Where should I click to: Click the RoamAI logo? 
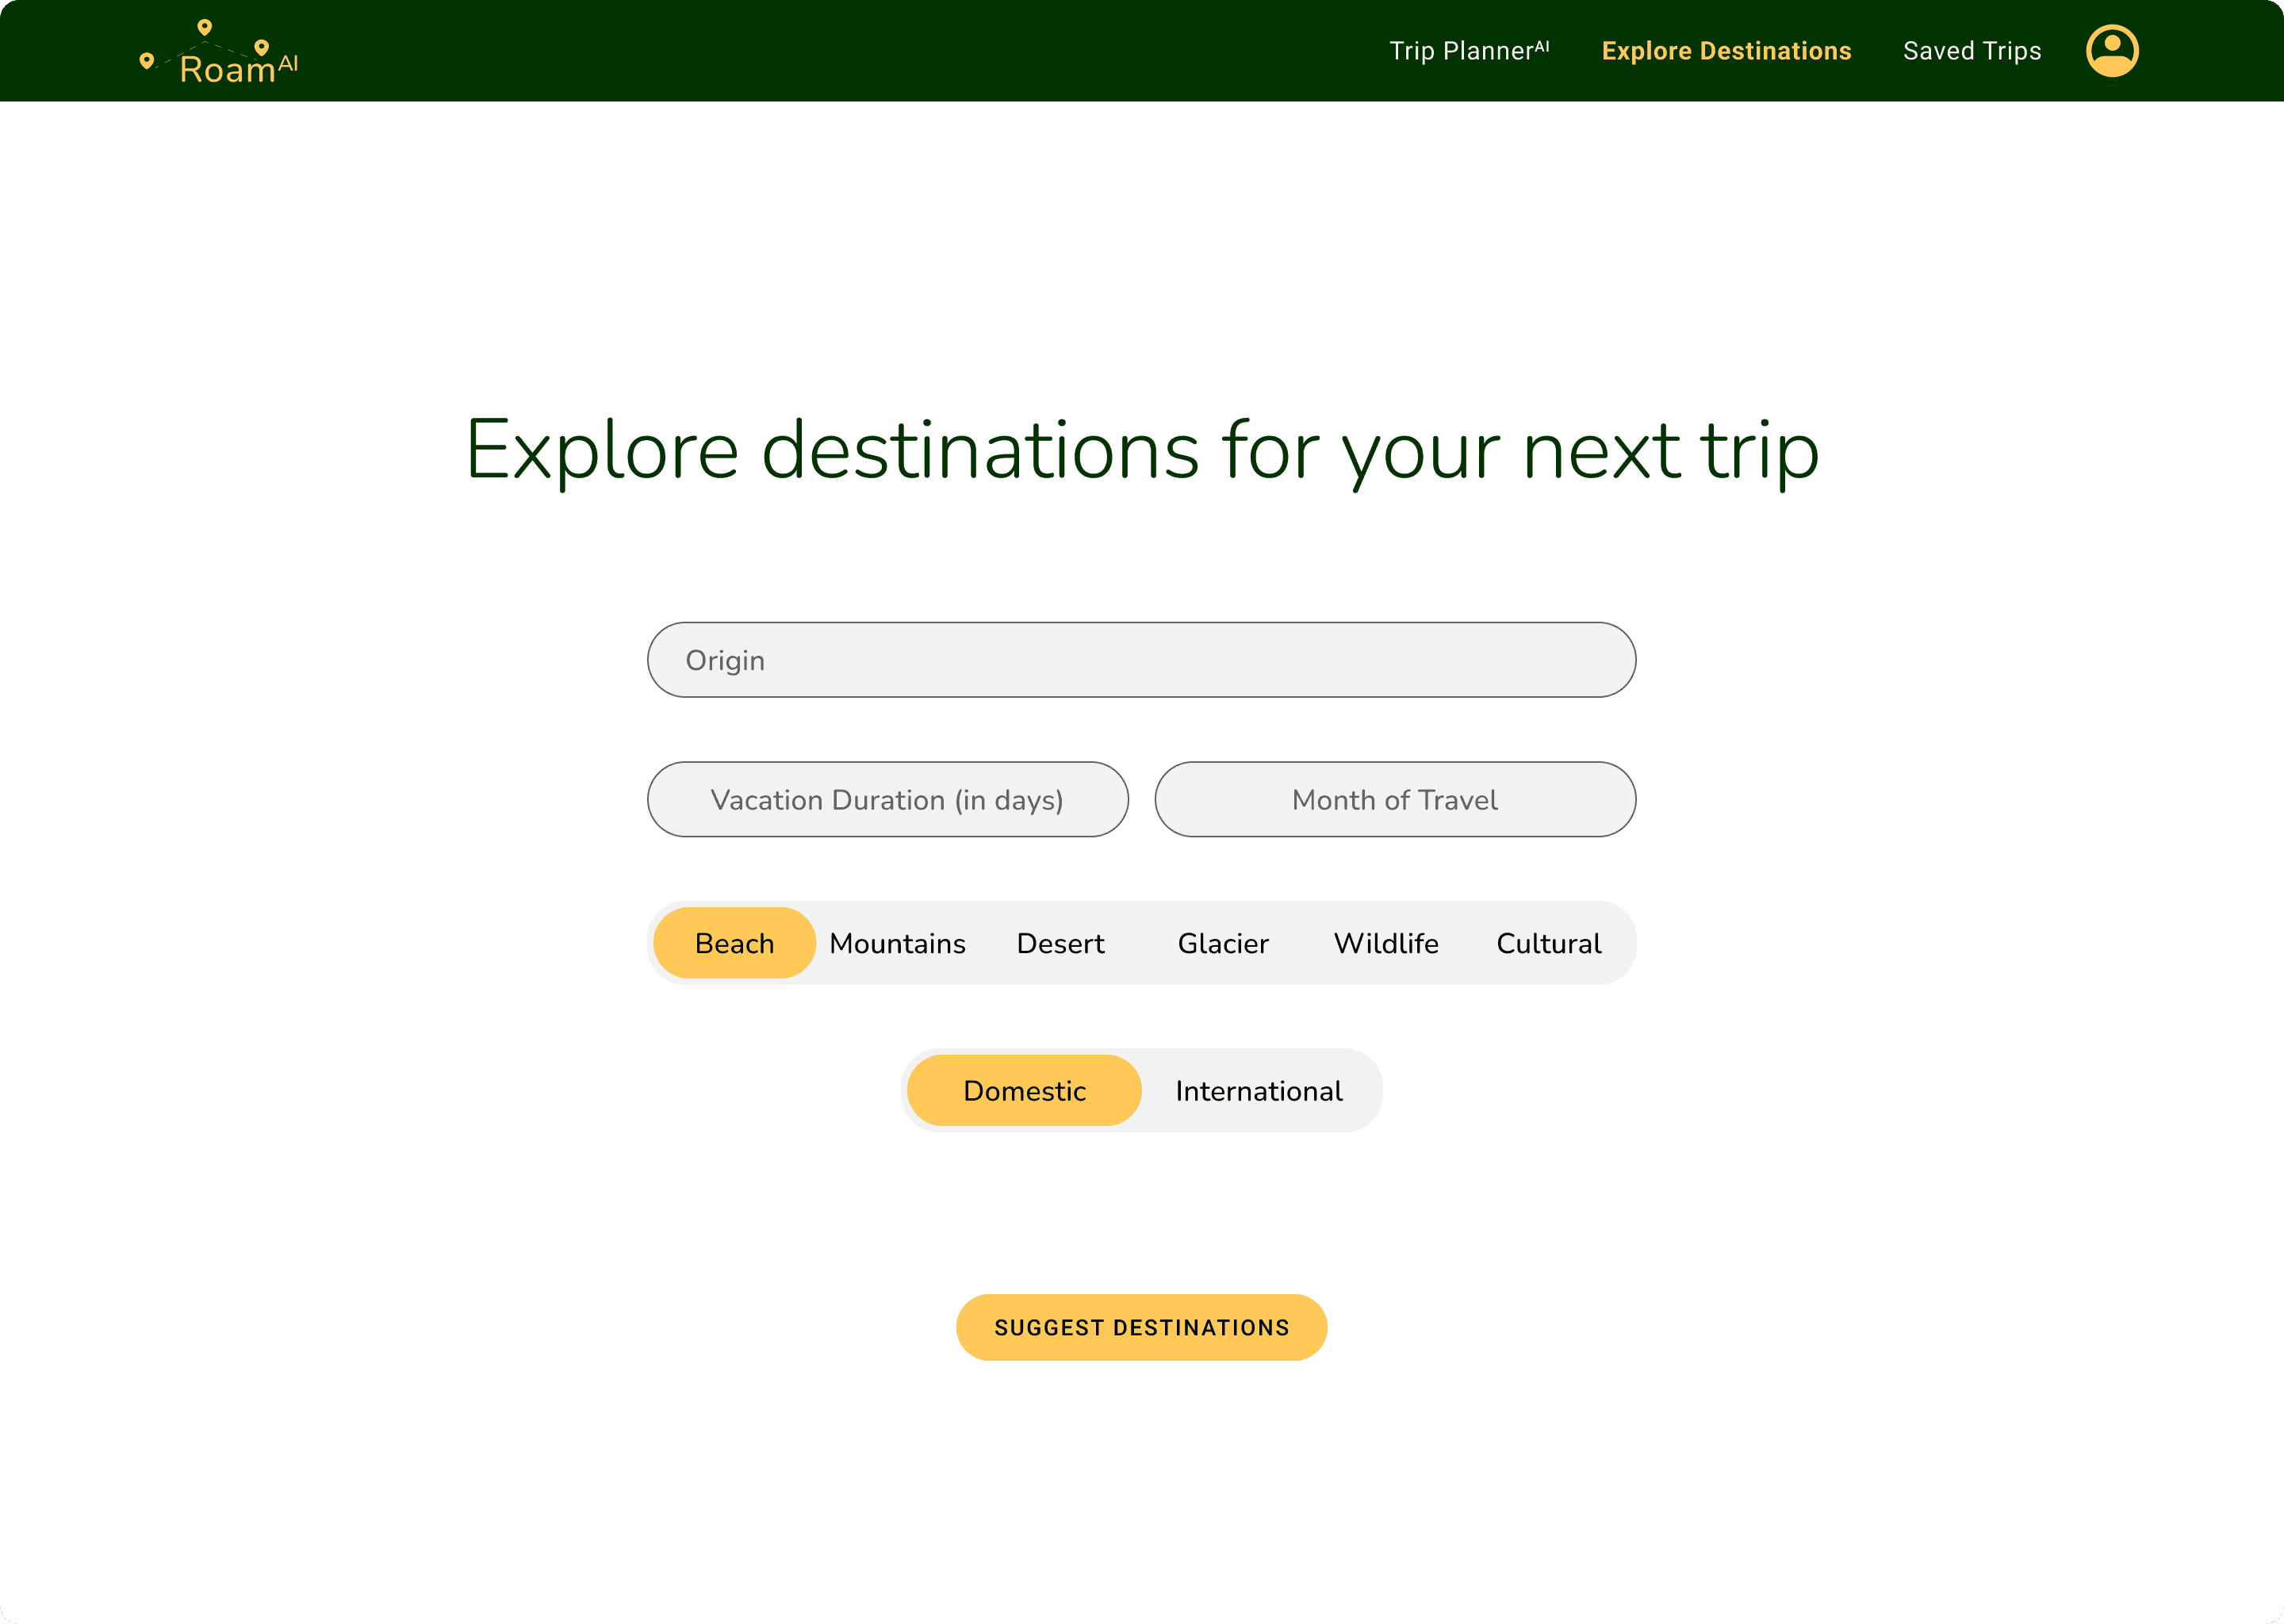(x=227, y=67)
